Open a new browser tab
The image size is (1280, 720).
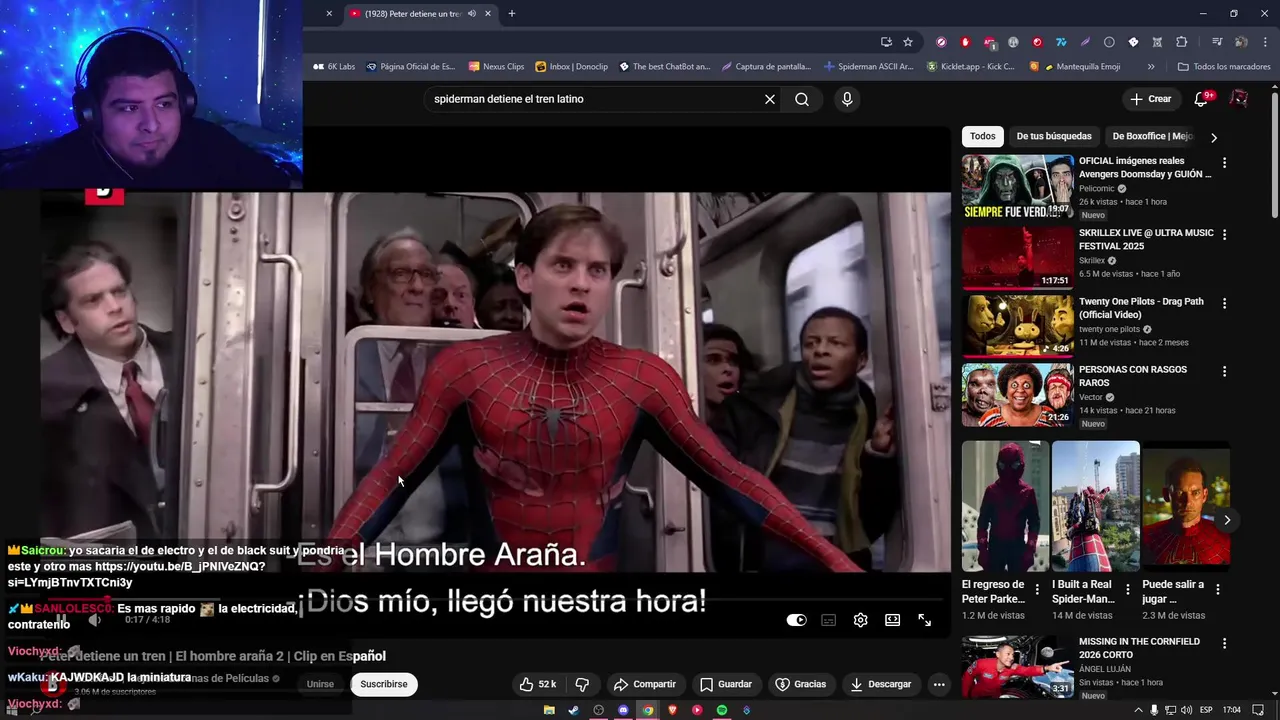[x=512, y=13]
